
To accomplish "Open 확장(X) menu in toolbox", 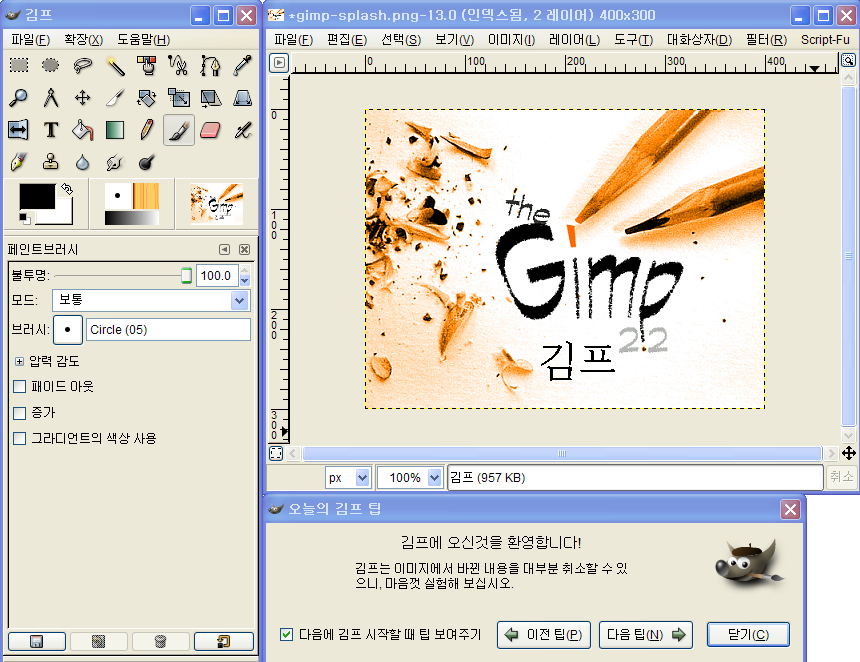I will point(83,39).
